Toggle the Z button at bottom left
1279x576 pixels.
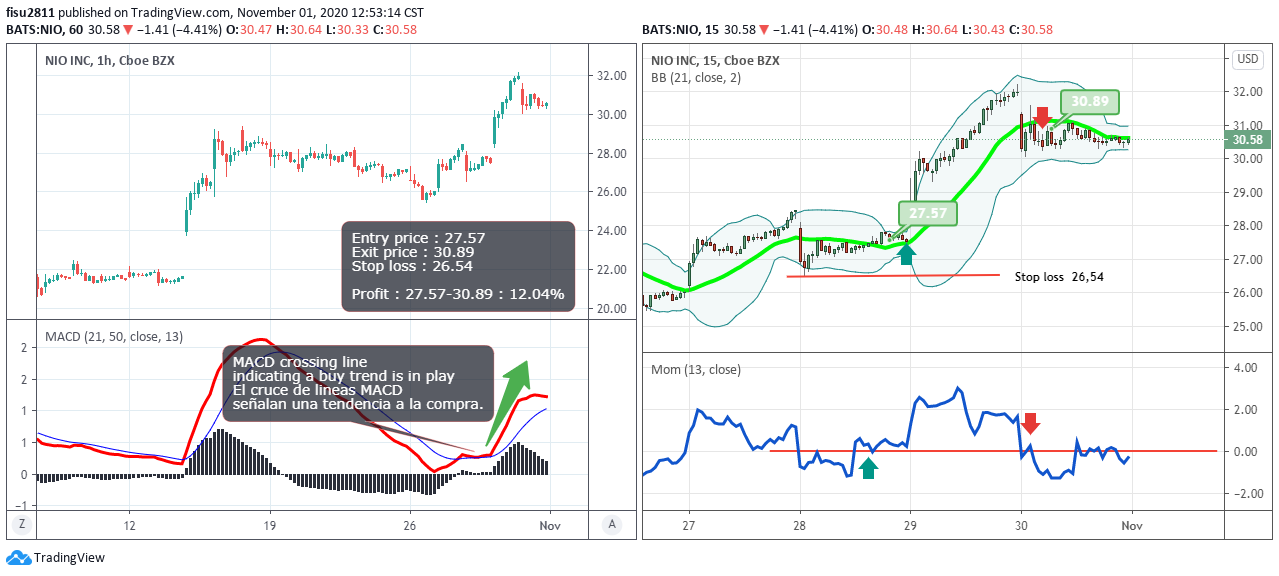pyautogui.click(x=20, y=525)
